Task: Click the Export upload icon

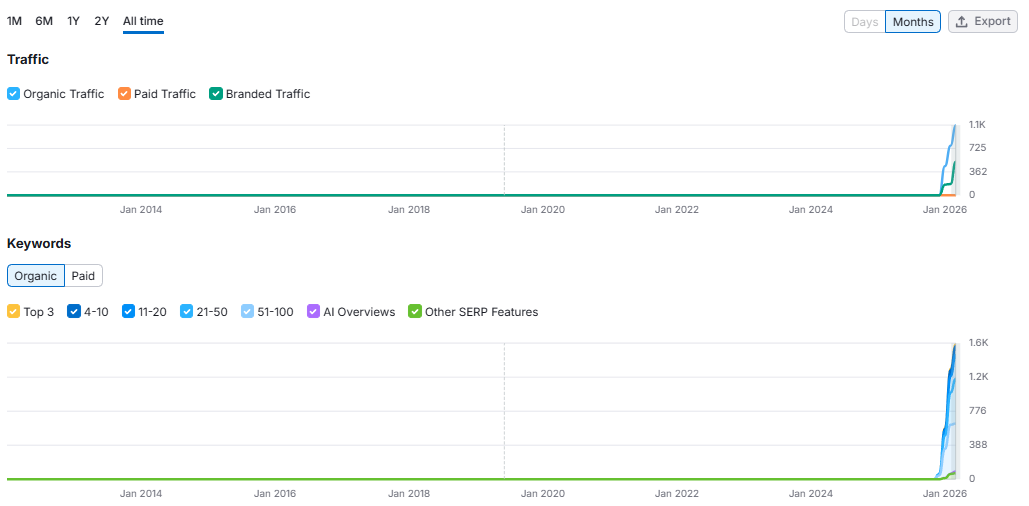Action: (x=961, y=22)
